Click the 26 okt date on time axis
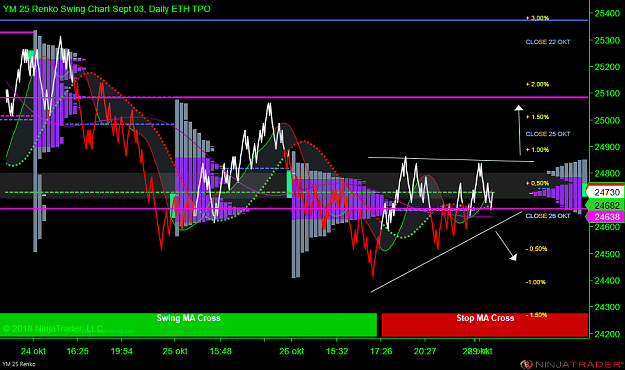The height and width of the screenshot is (370, 625). pyautogui.click(x=291, y=351)
